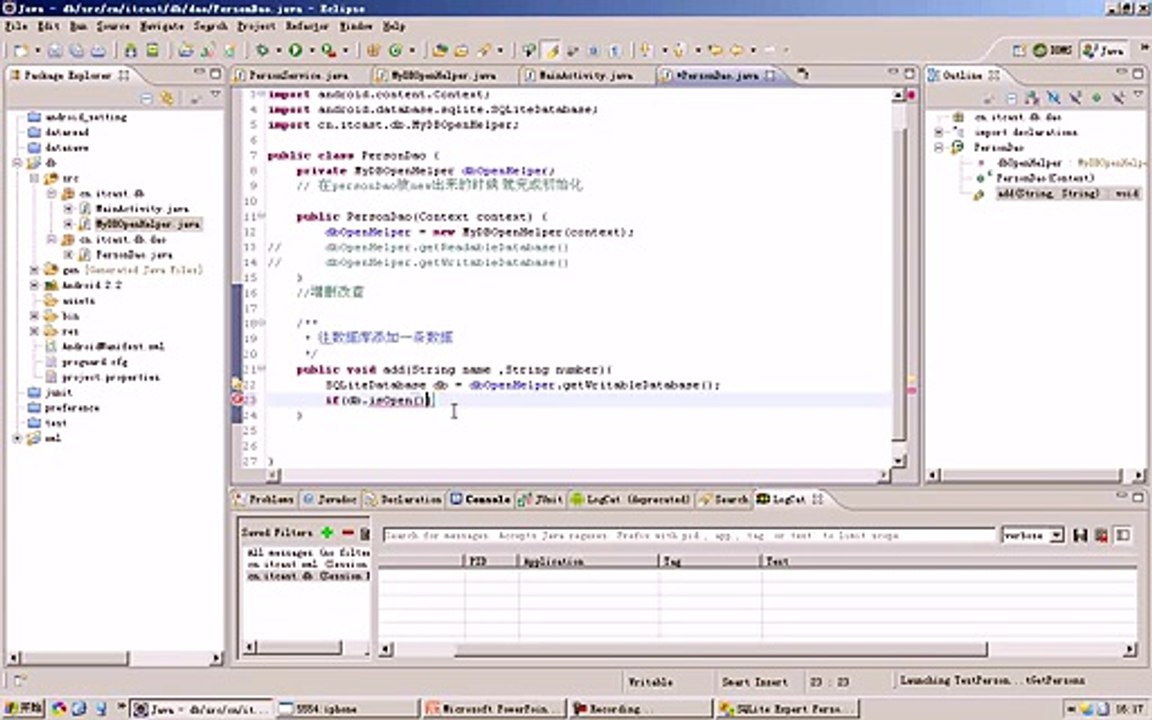The height and width of the screenshot is (720, 1152).
Task: Open the verbose log level dropdown
Action: point(1032,535)
